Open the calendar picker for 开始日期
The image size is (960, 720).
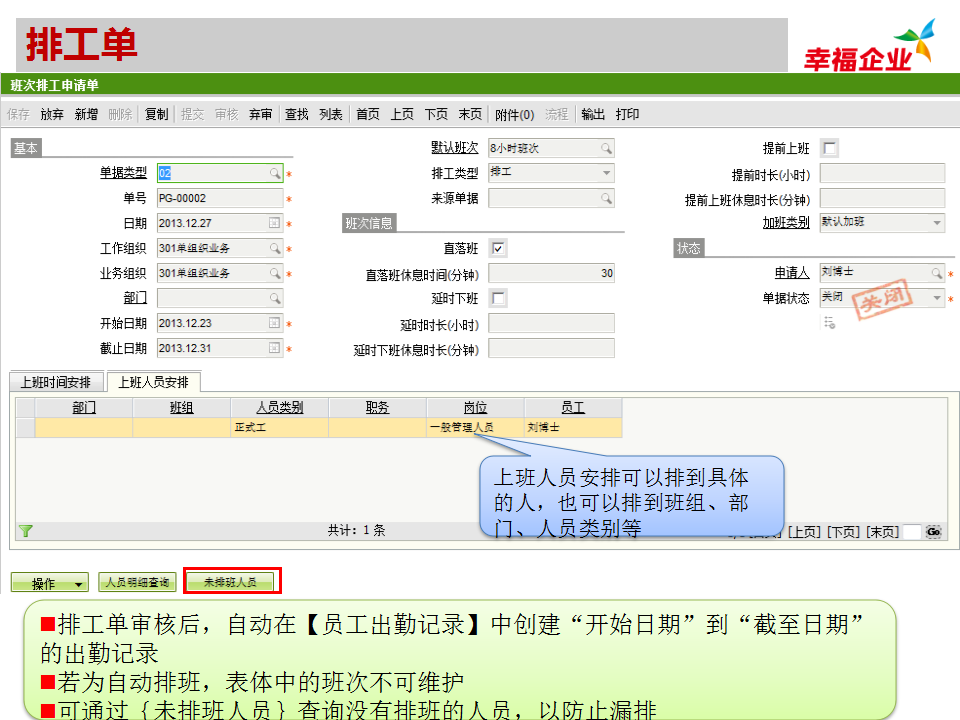(x=275, y=324)
